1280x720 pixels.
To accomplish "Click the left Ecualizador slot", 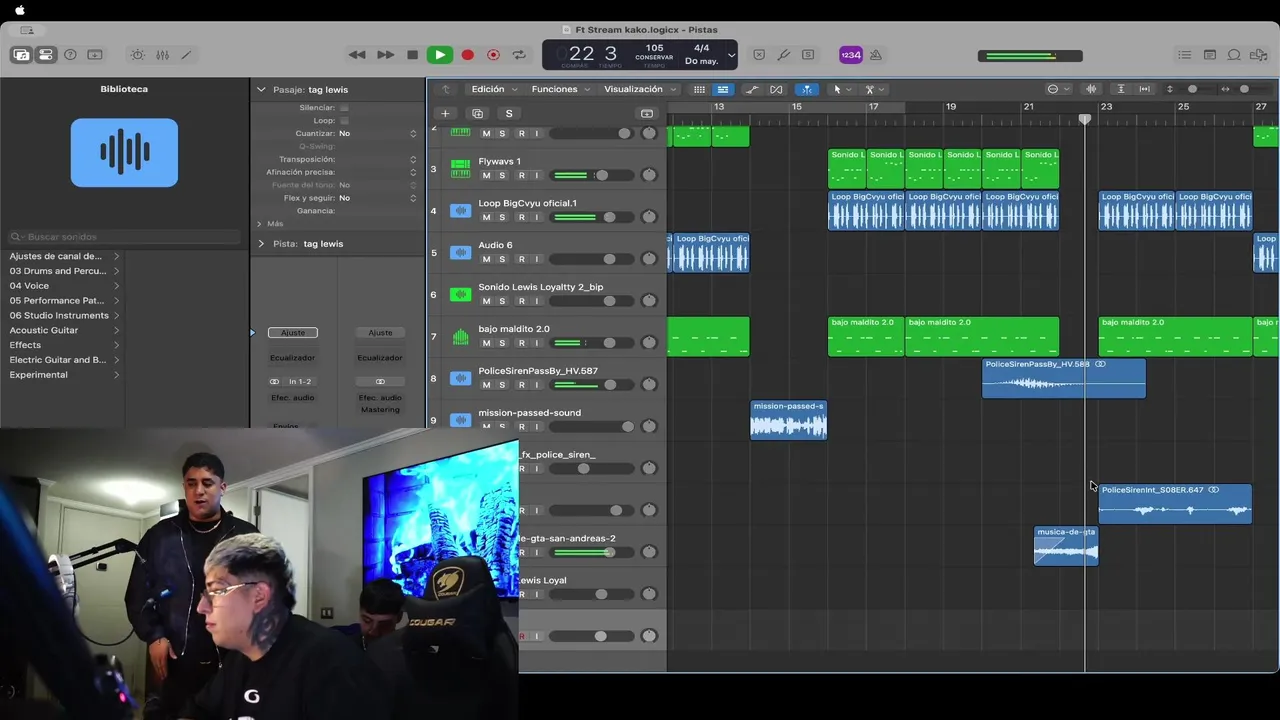I will coord(293,358).
